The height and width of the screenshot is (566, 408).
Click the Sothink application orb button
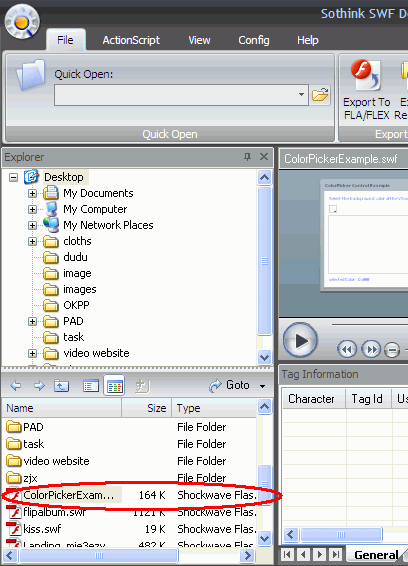[22, 22]
